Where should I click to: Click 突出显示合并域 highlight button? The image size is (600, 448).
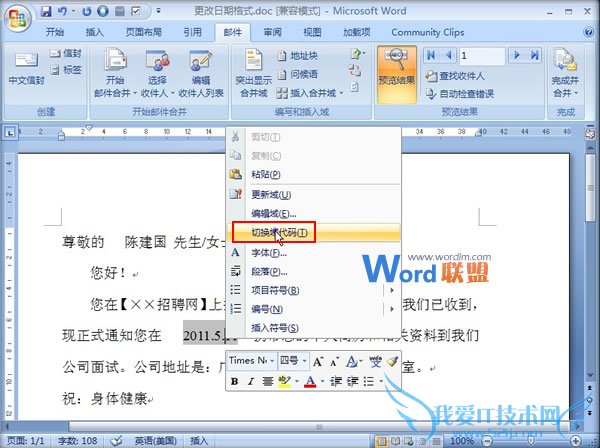[x=253, y=73]
